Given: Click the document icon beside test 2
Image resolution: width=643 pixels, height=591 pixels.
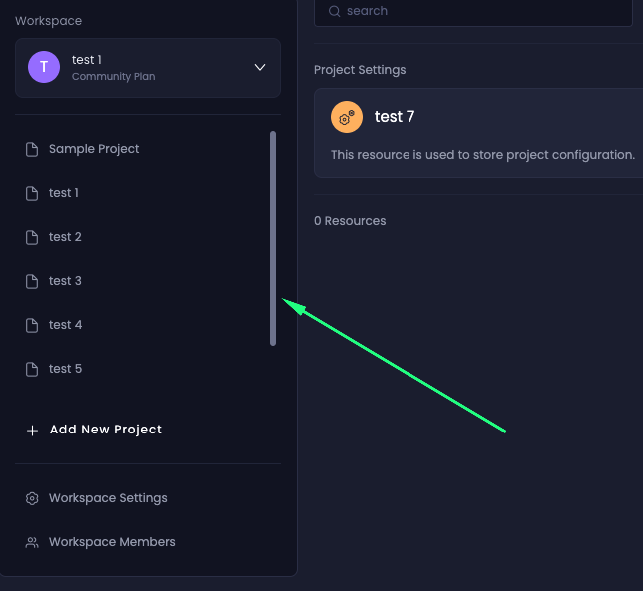Looking at the screenshot, I should coord(32,237).
